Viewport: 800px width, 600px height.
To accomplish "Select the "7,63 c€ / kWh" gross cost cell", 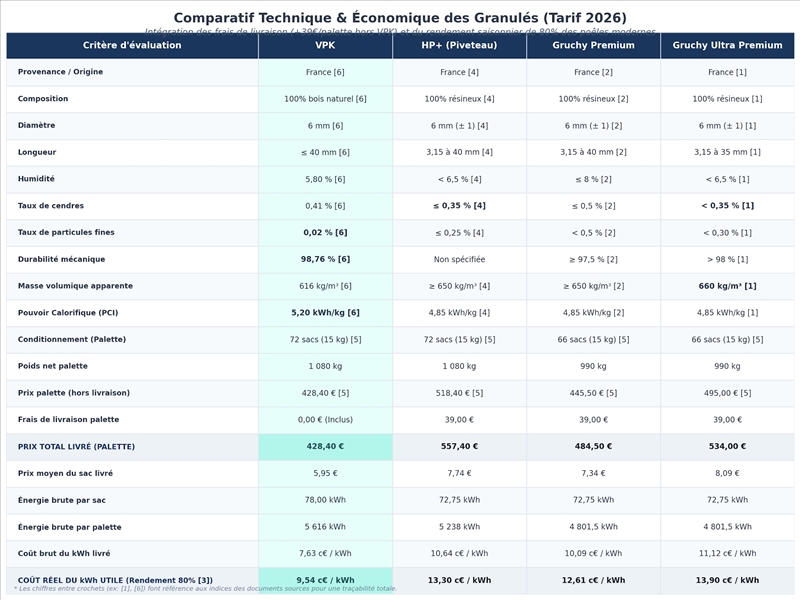I will click(325, 553).
